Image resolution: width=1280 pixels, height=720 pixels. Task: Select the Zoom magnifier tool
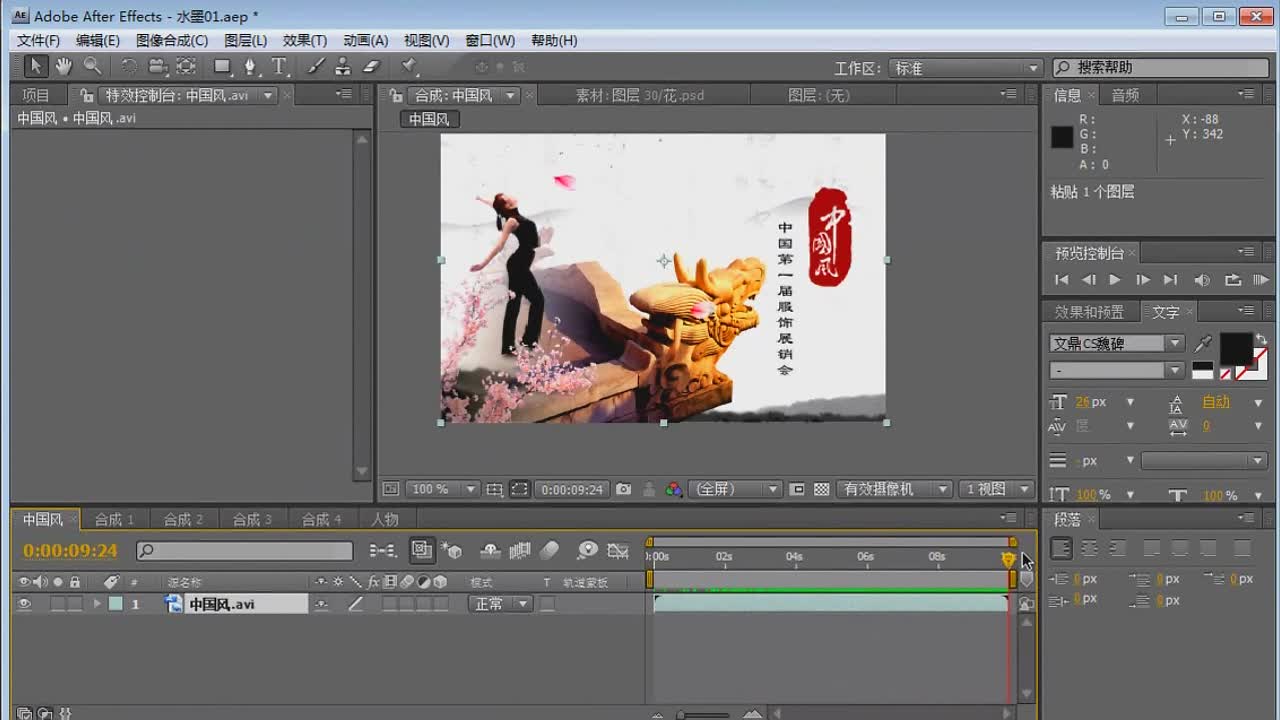(92, 67)
